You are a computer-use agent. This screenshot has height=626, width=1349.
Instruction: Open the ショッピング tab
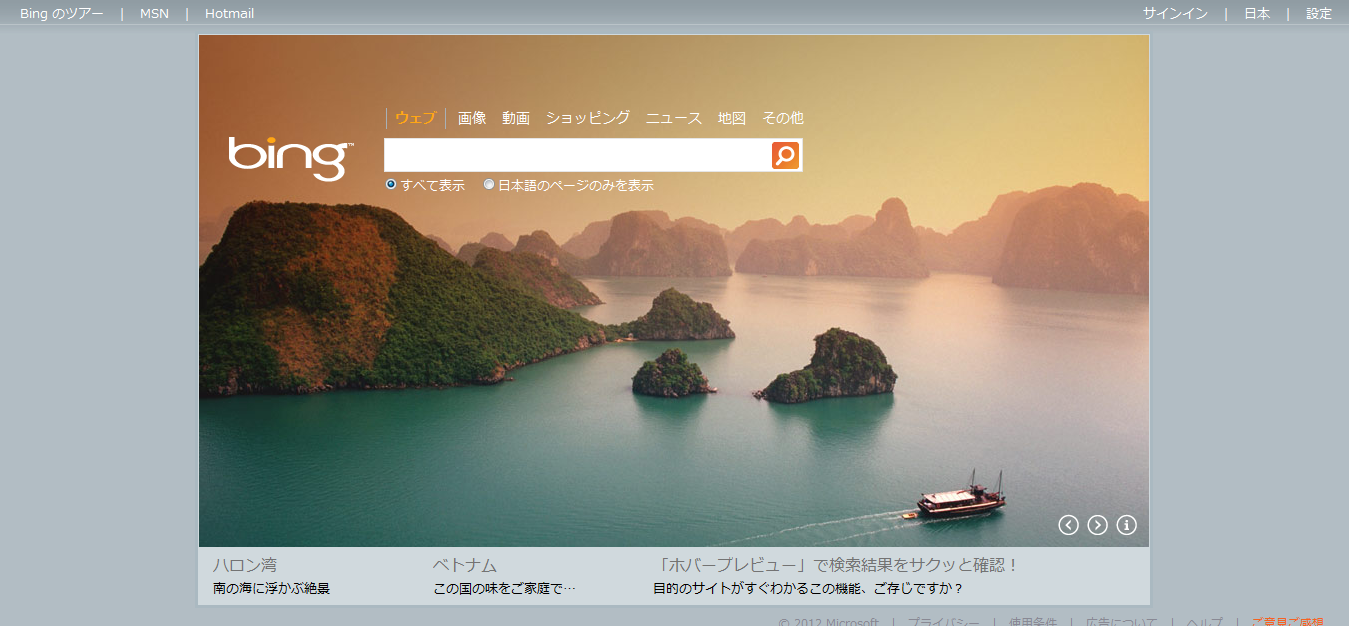pyautogui.click(x=588, y=118)
